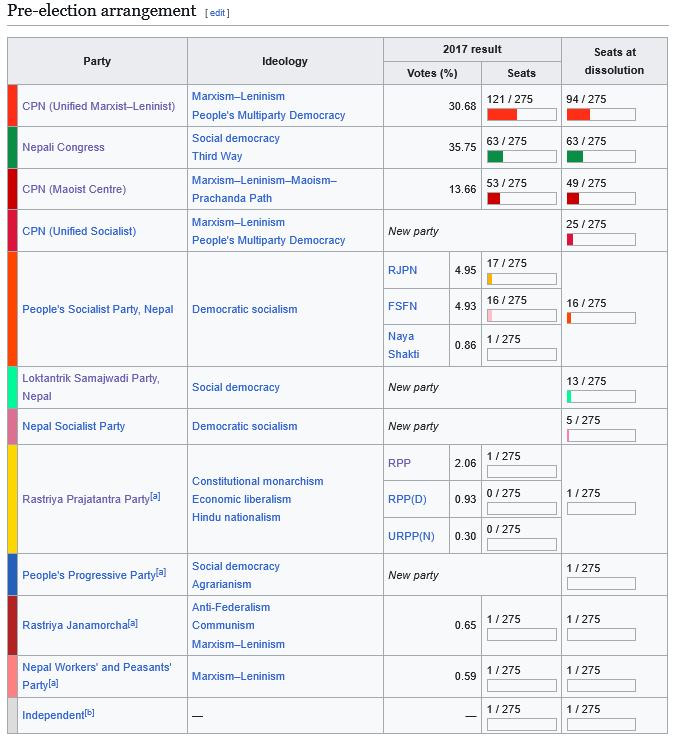Click the Ideology column header
The image size is (673, 740).
coord(285,61)
